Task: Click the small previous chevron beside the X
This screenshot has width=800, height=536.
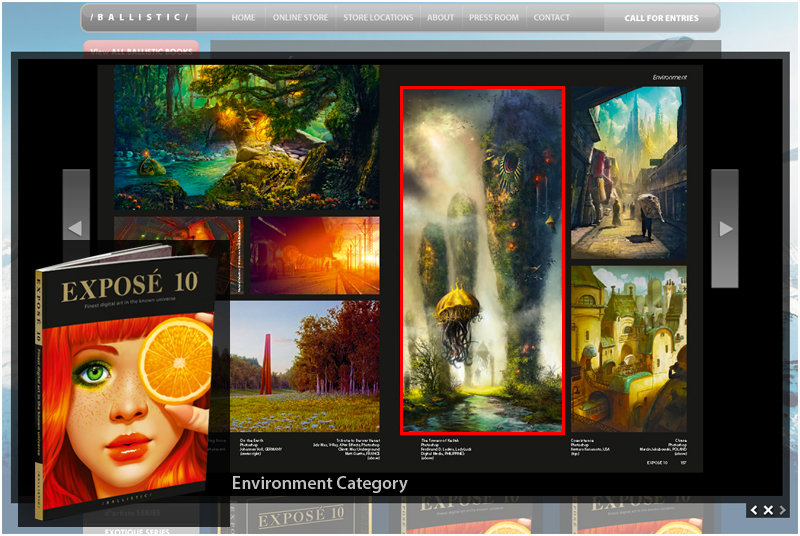Action: pos(754,510)
